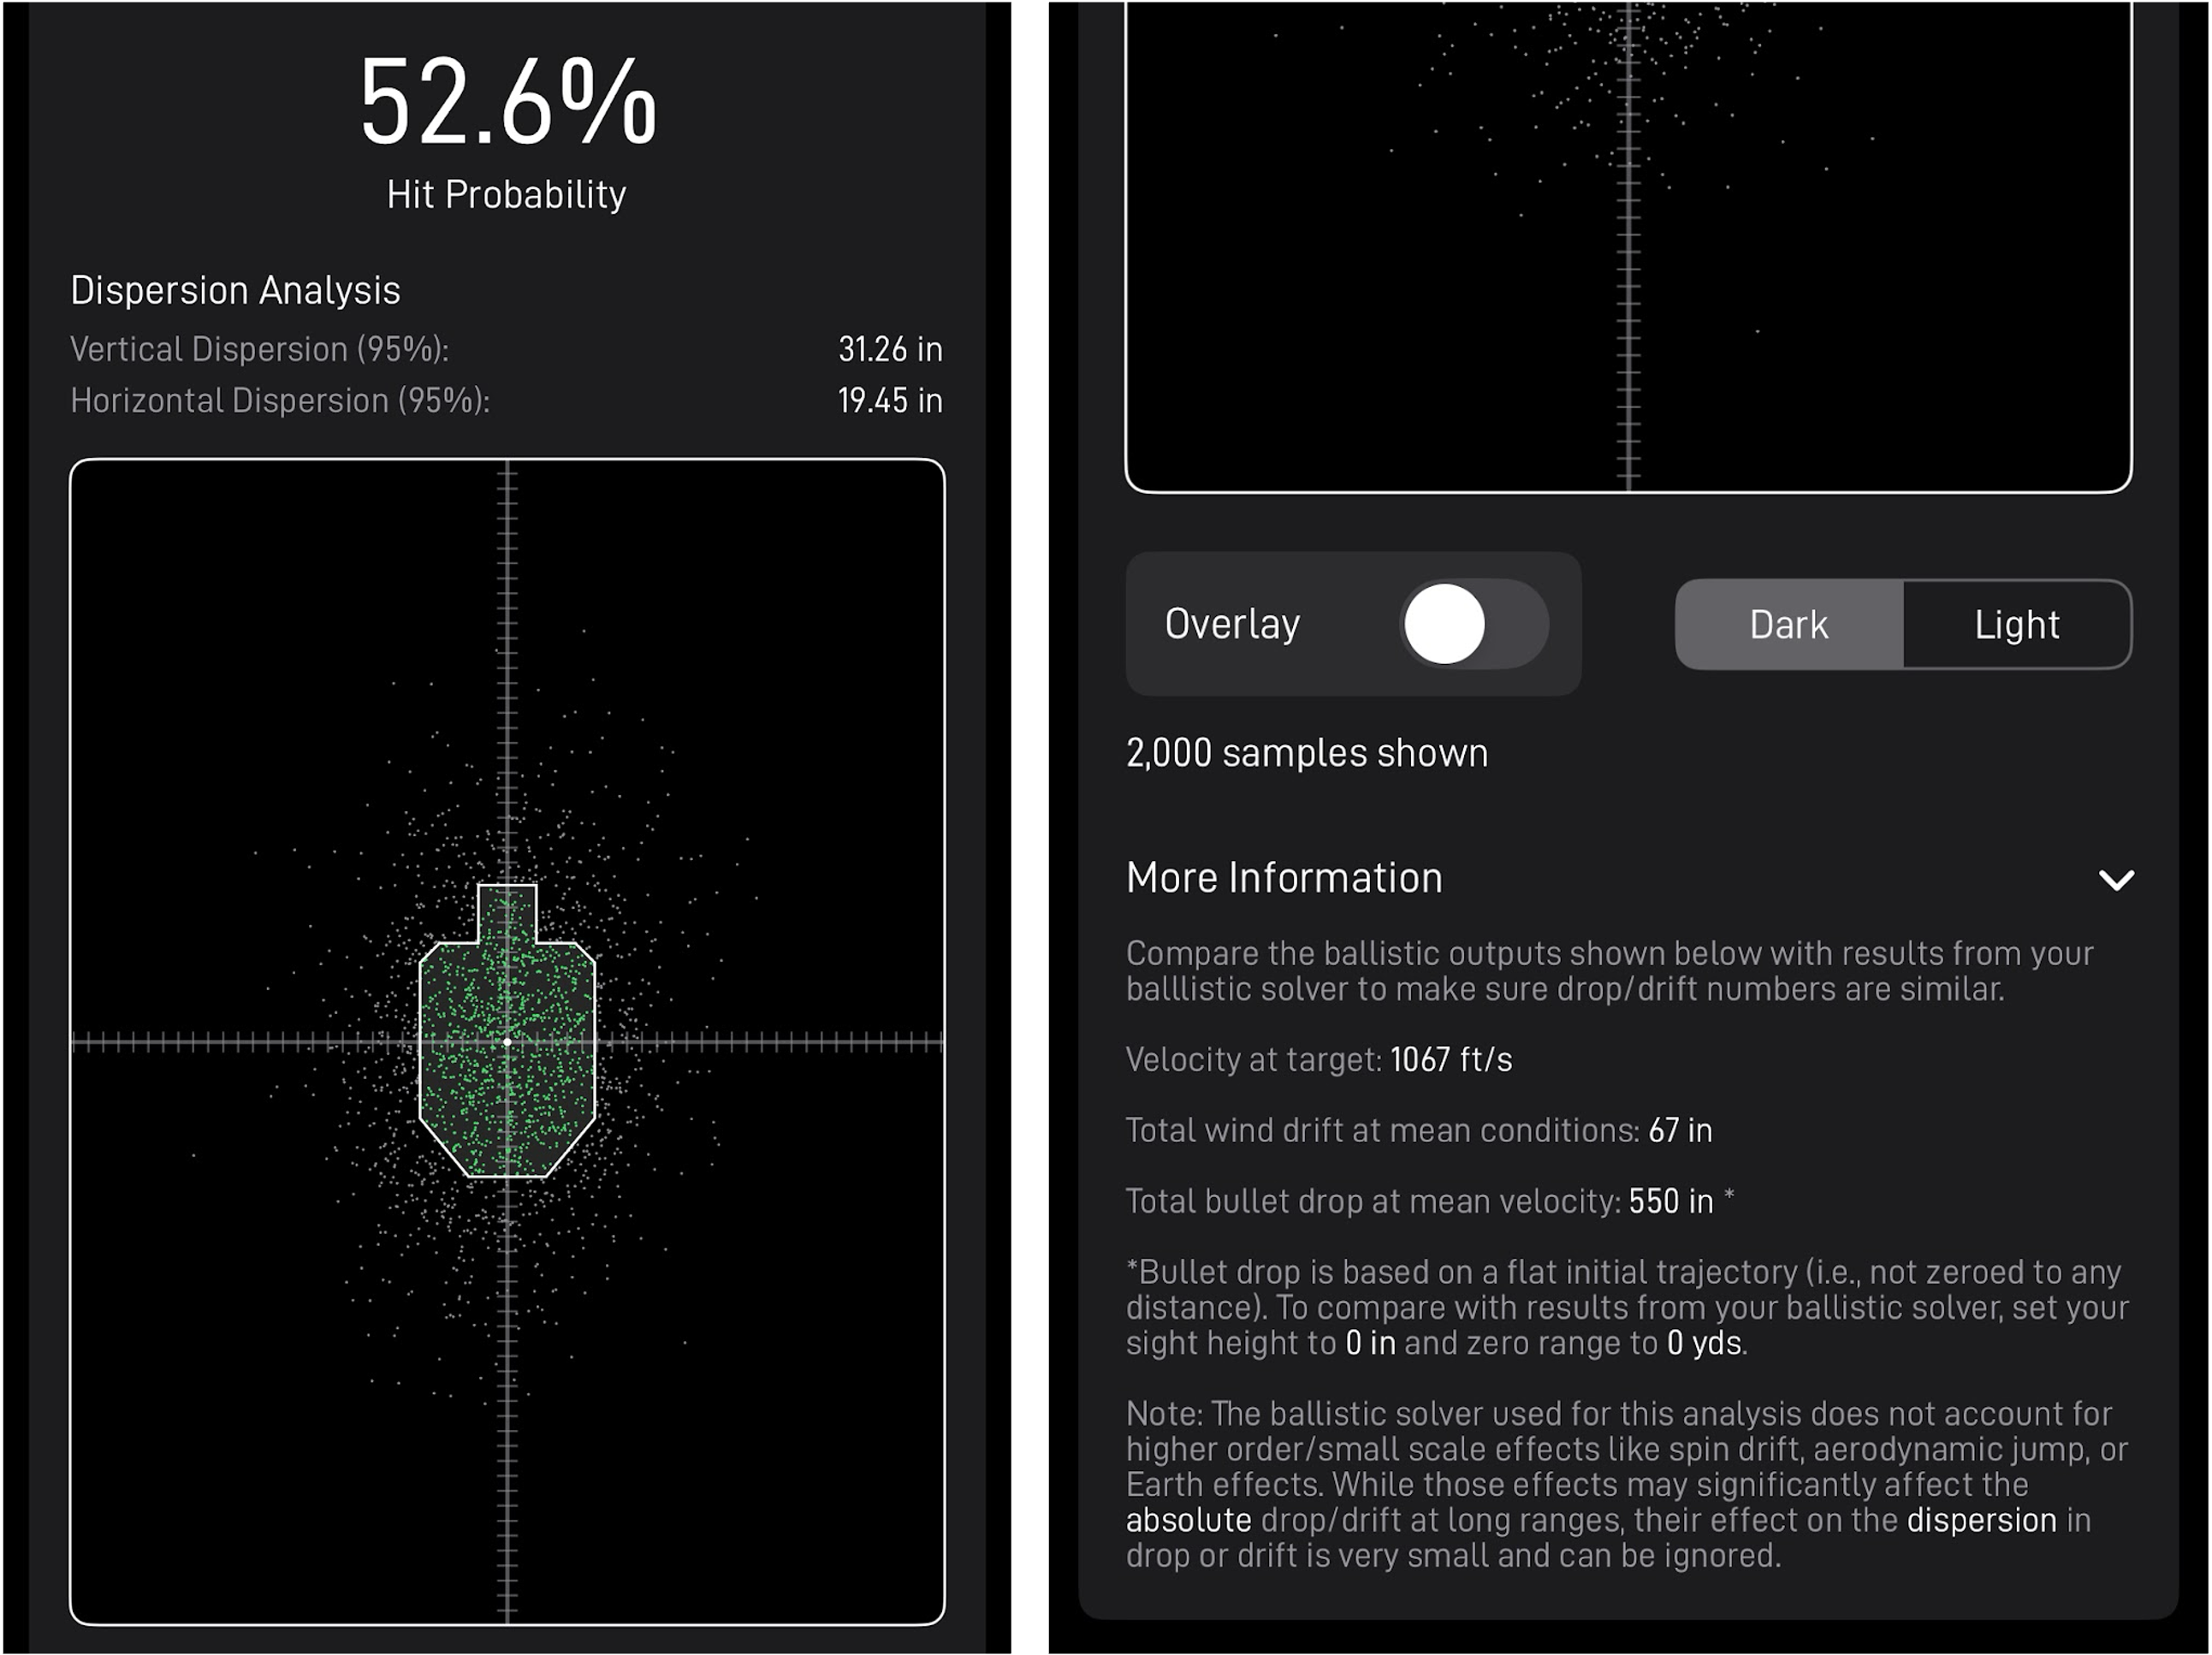The image size is (2212, 1655).
Task: Select the Dispersion Analysis heading
Action: click(x=234, y=290)
